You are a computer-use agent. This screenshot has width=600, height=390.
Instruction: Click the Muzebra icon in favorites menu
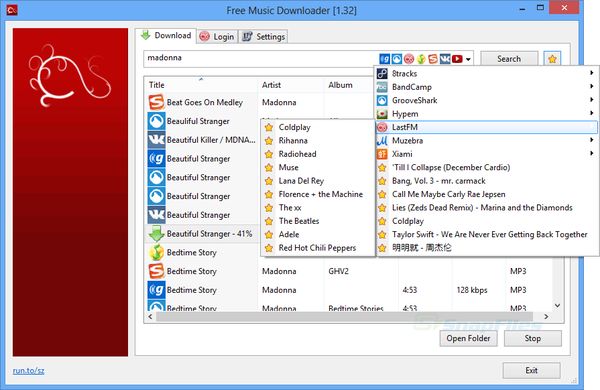[x=382, y=140]
